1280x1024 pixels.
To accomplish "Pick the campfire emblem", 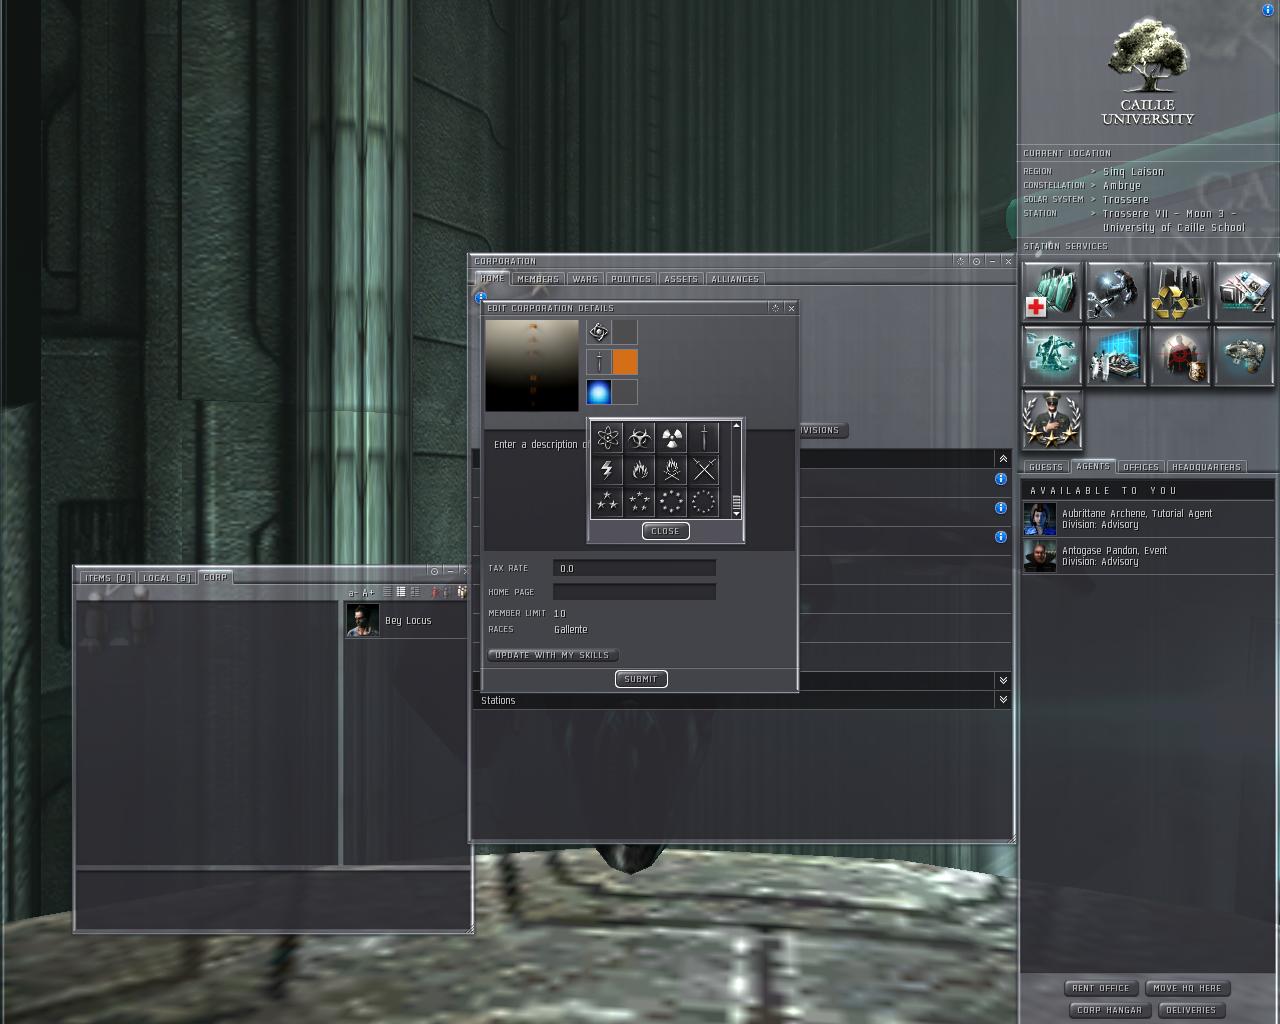I will pyautogui.click(x=672, y=470).
